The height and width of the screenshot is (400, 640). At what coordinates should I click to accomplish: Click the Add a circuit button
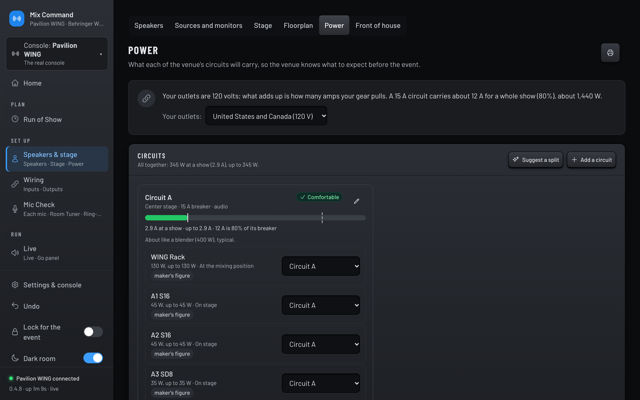pos(591,160)
